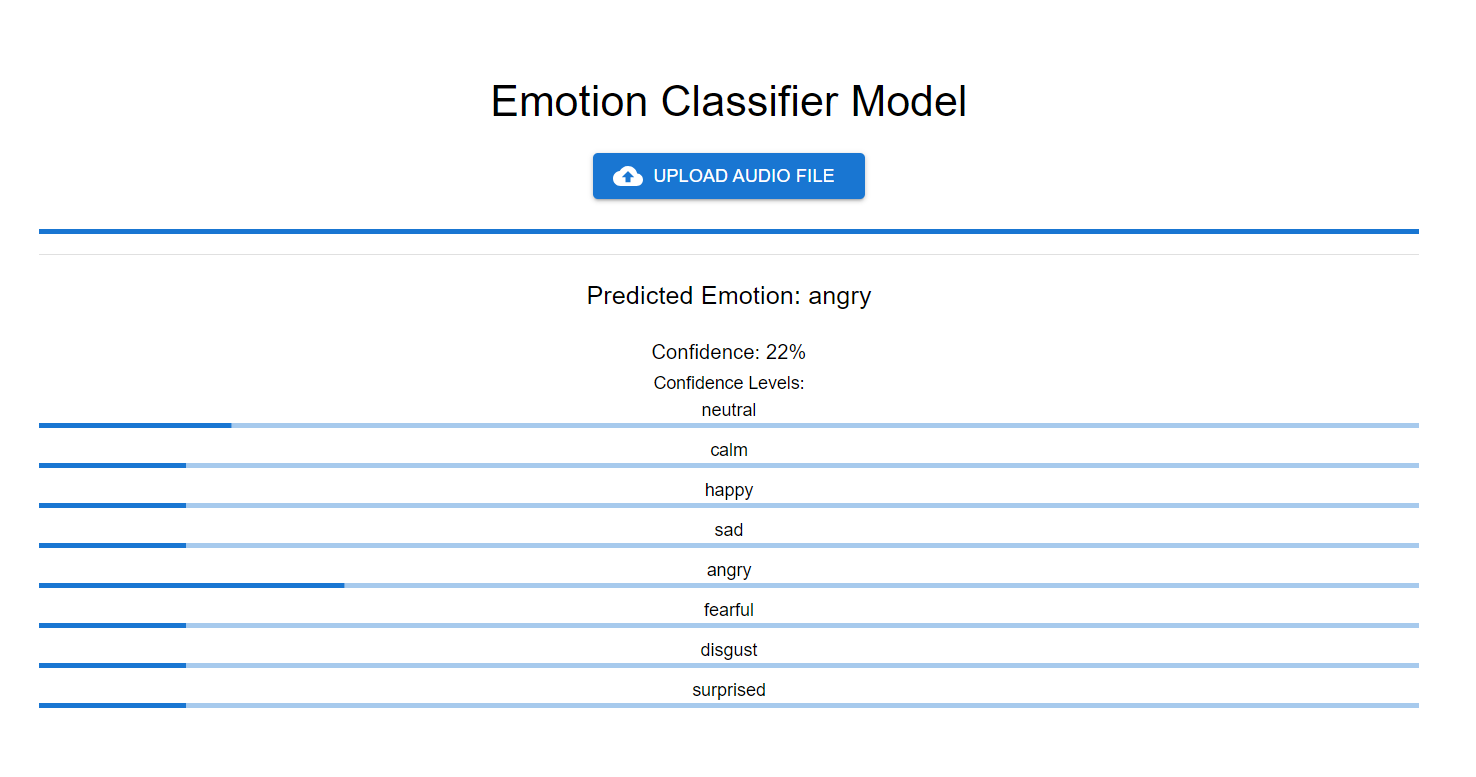Click the Upload Audio File button
The height and width of the screenshot is (777, 1476).
[729, 176]
